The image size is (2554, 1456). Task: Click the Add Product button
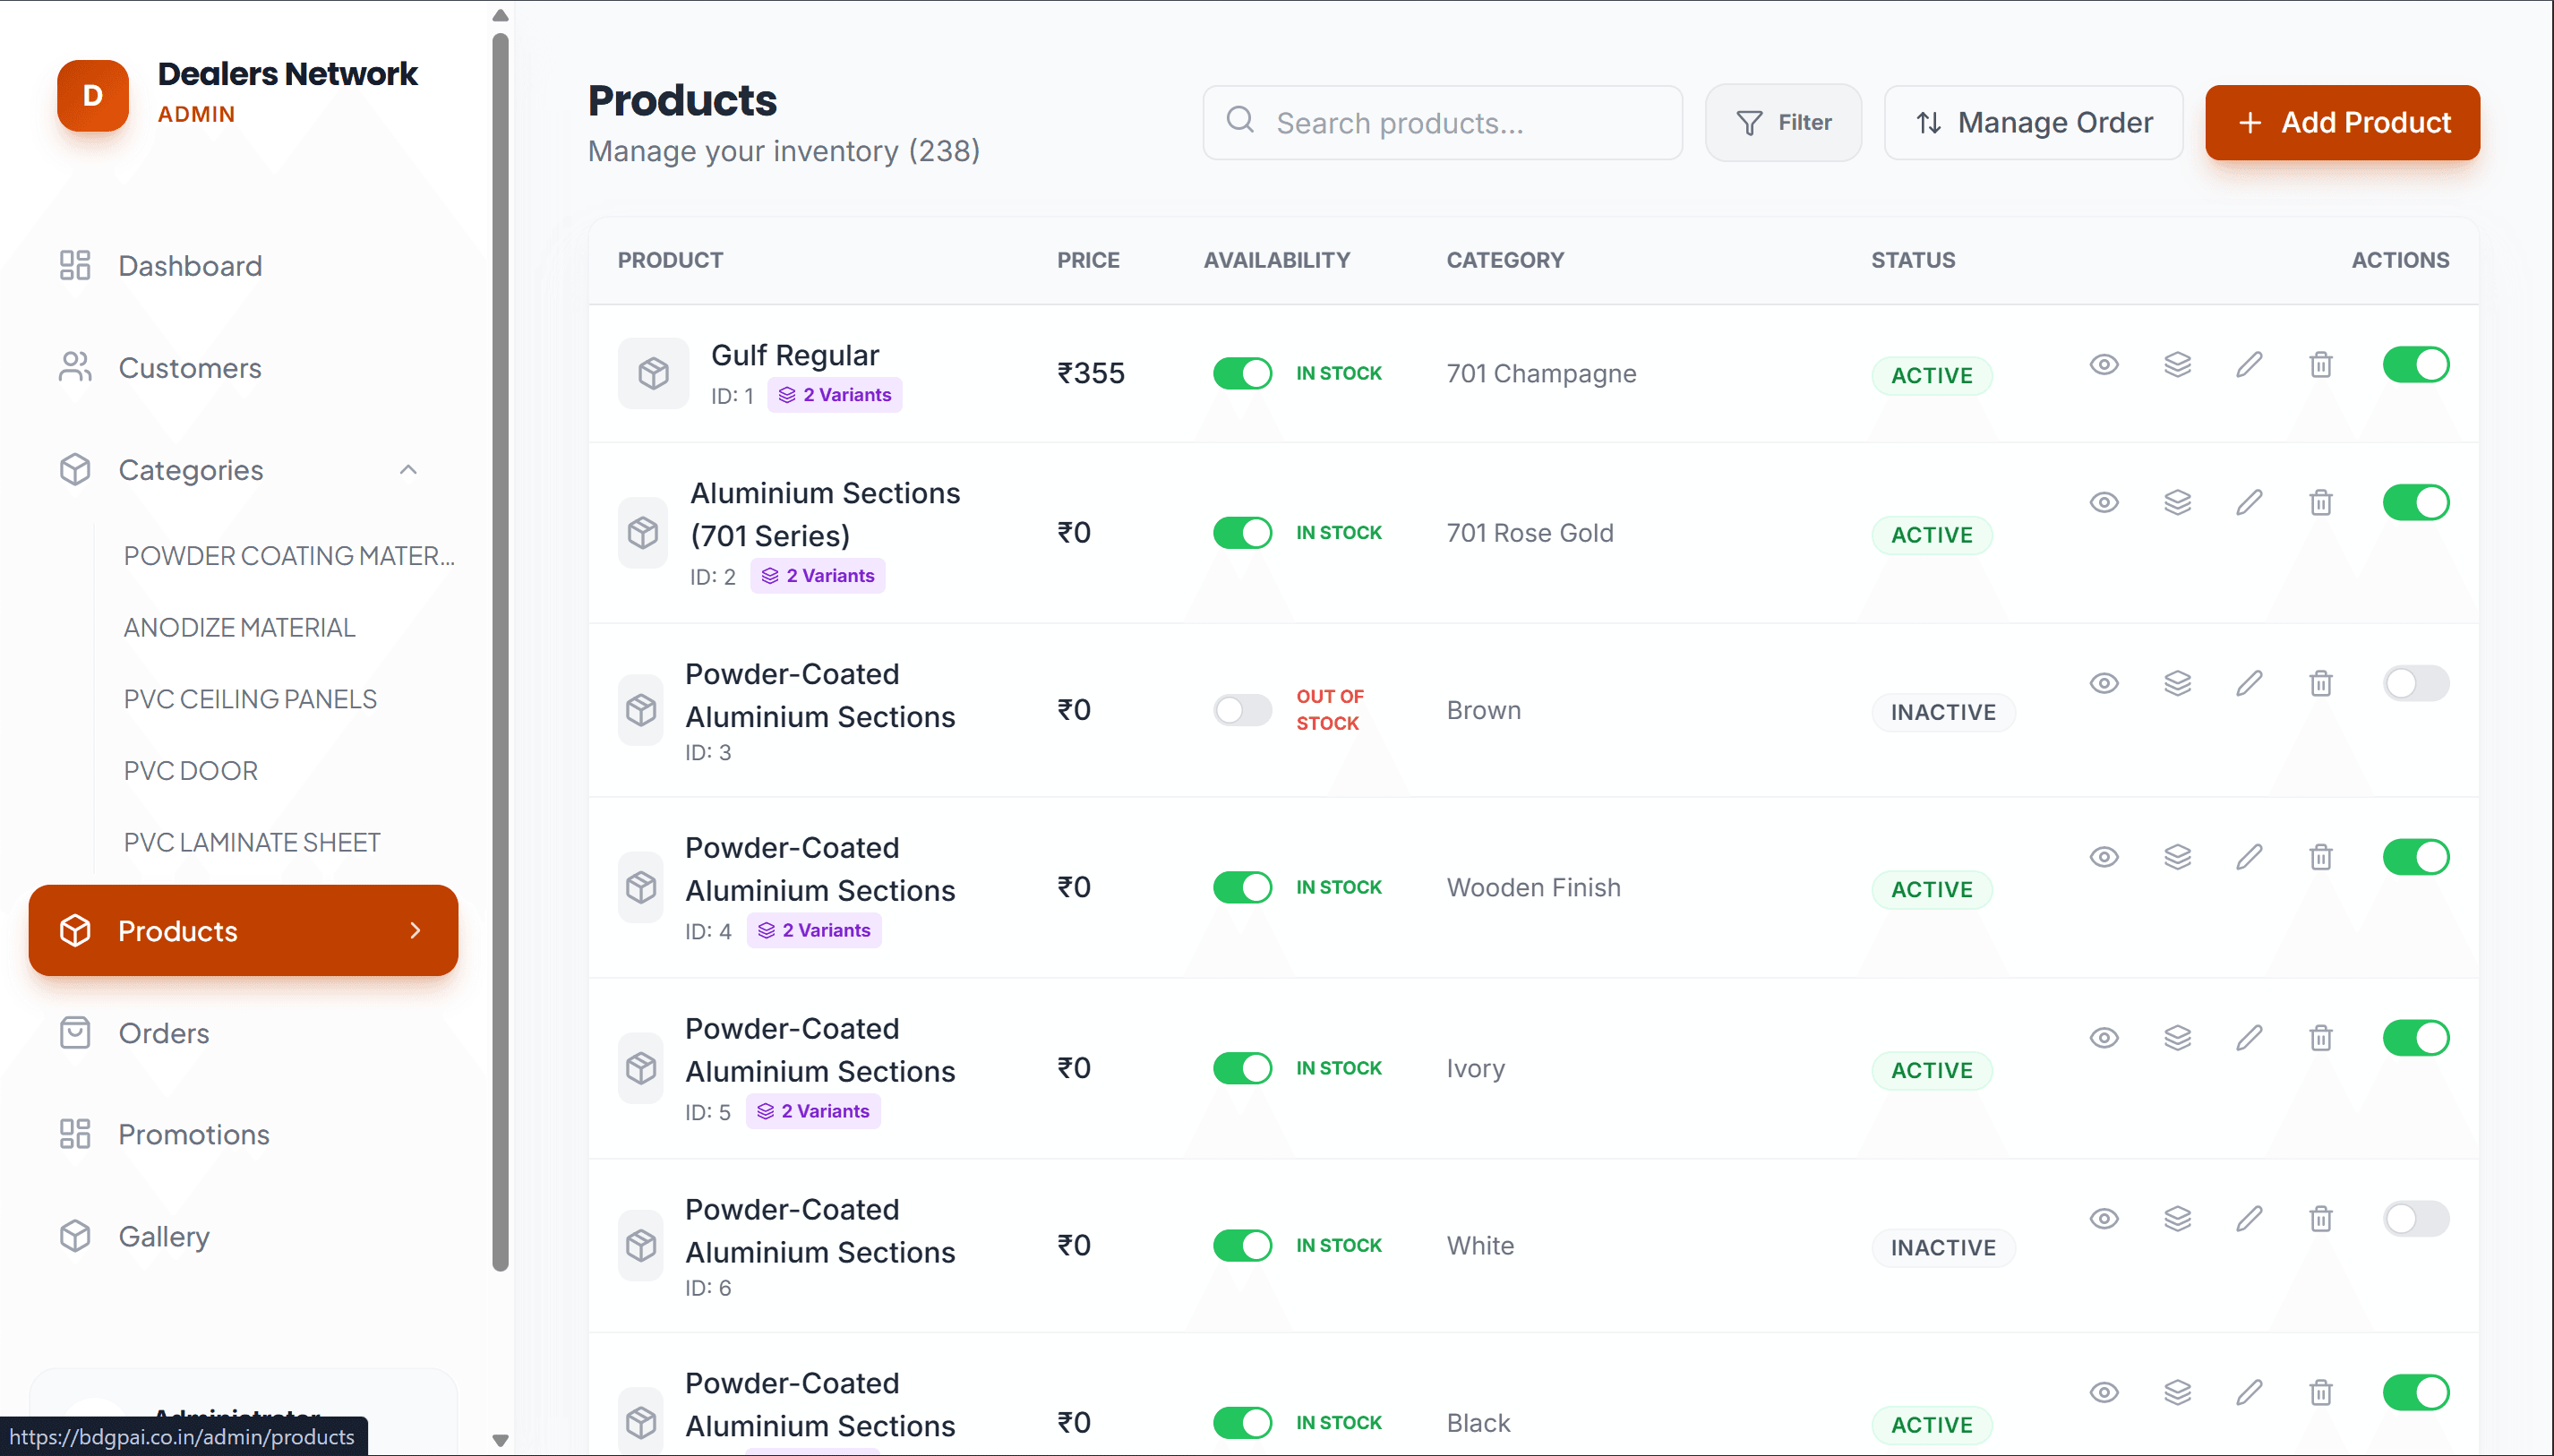click(x=2343, y=122)
